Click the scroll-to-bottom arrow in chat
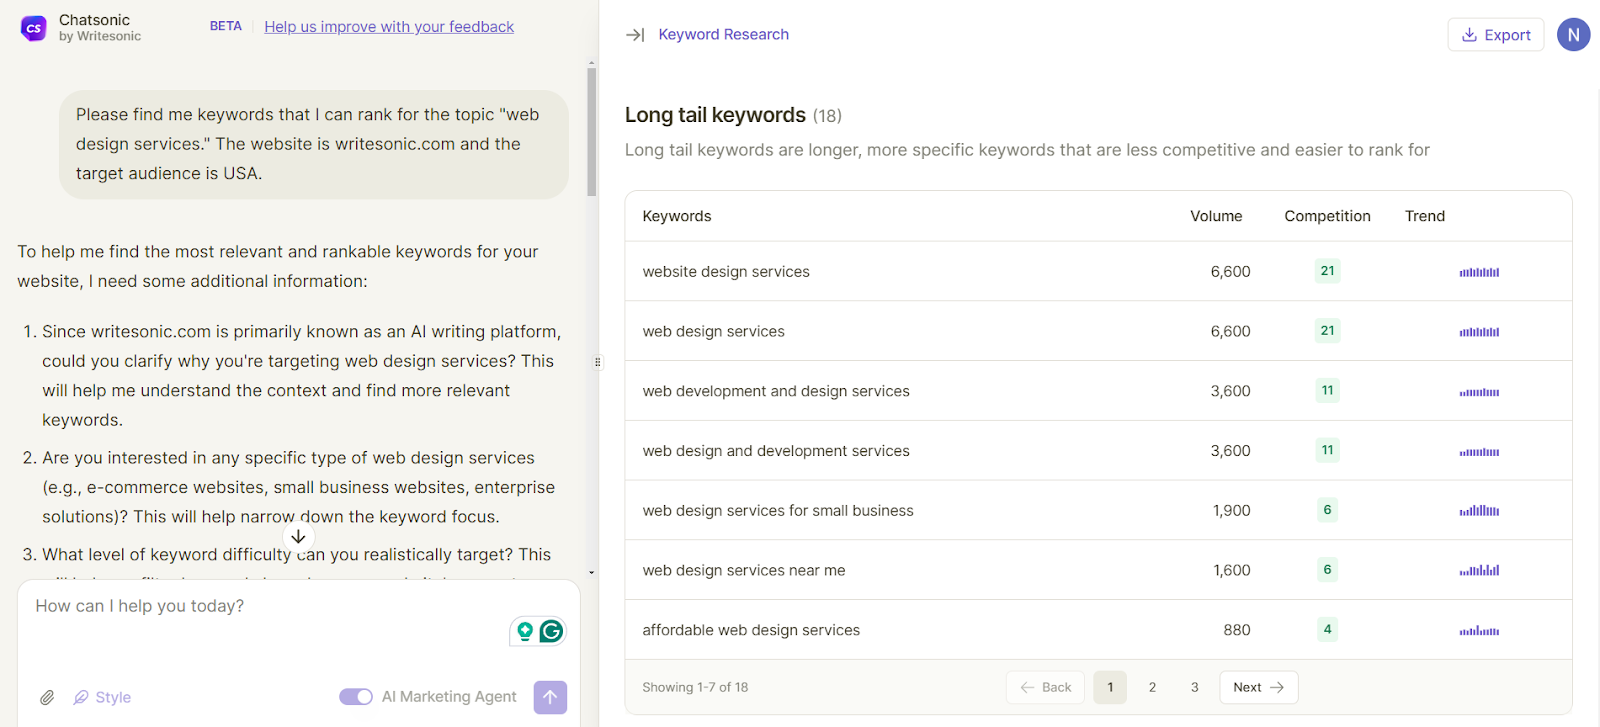This screenshot has height=727, width=1600. pyautogui.click(x=298, y=536)
